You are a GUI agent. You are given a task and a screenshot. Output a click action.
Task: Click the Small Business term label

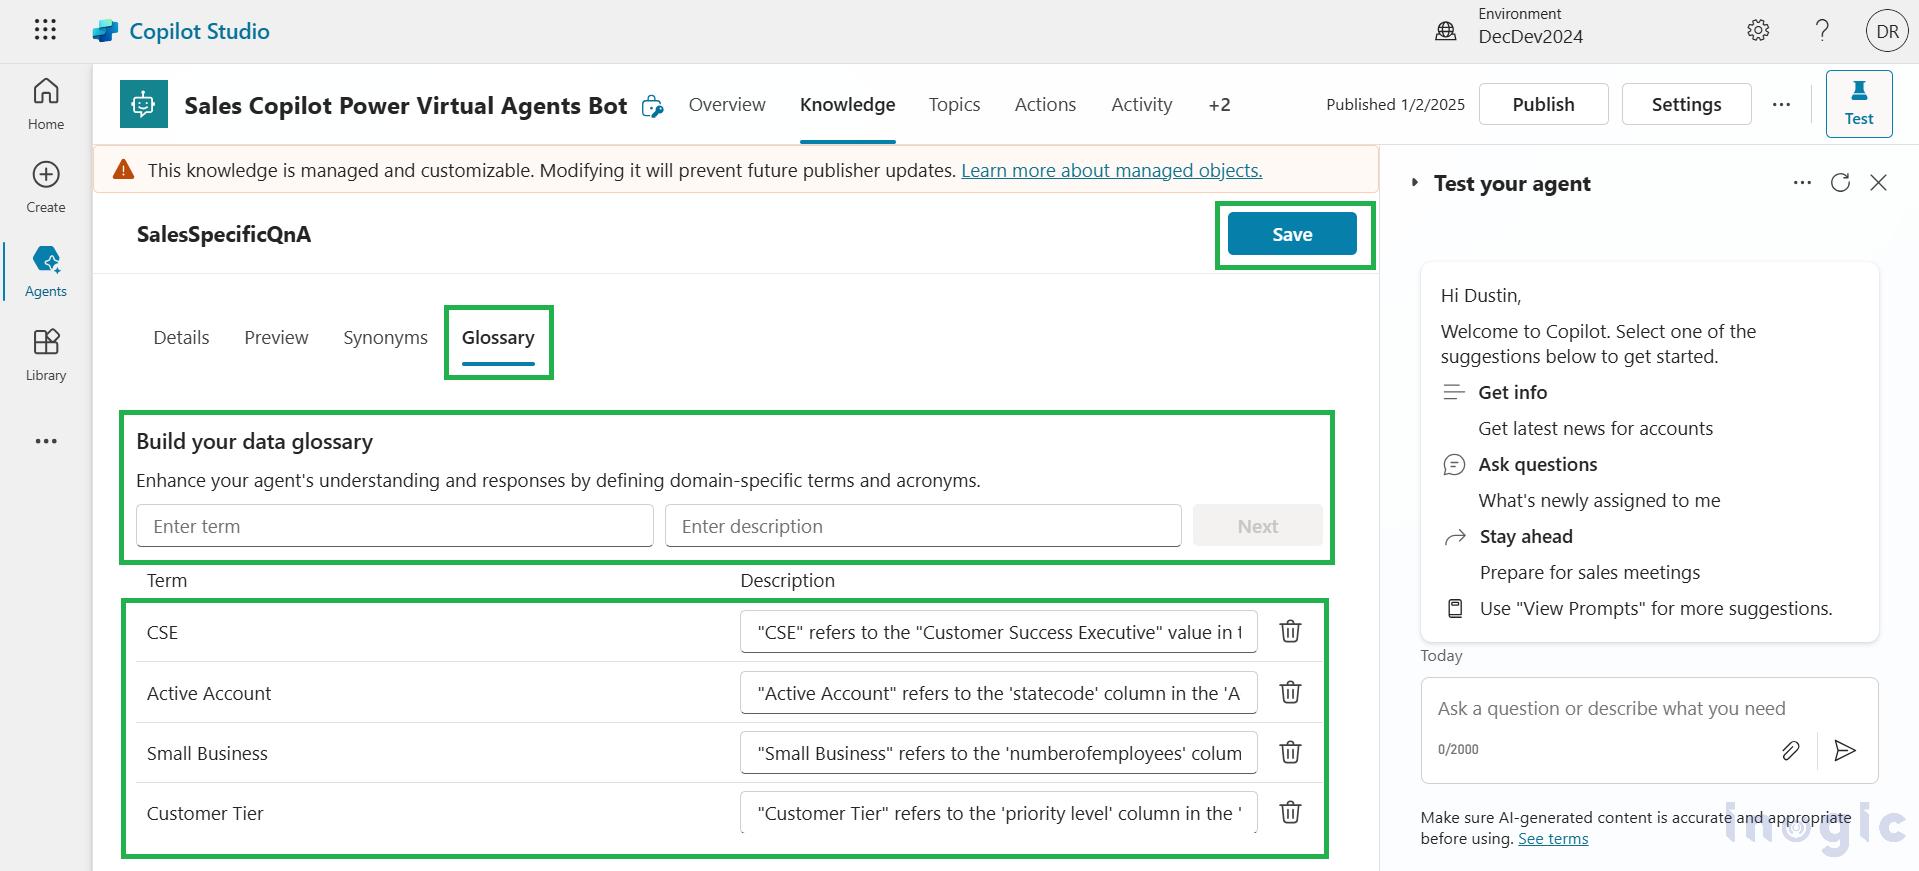click(x=207, y=753)
